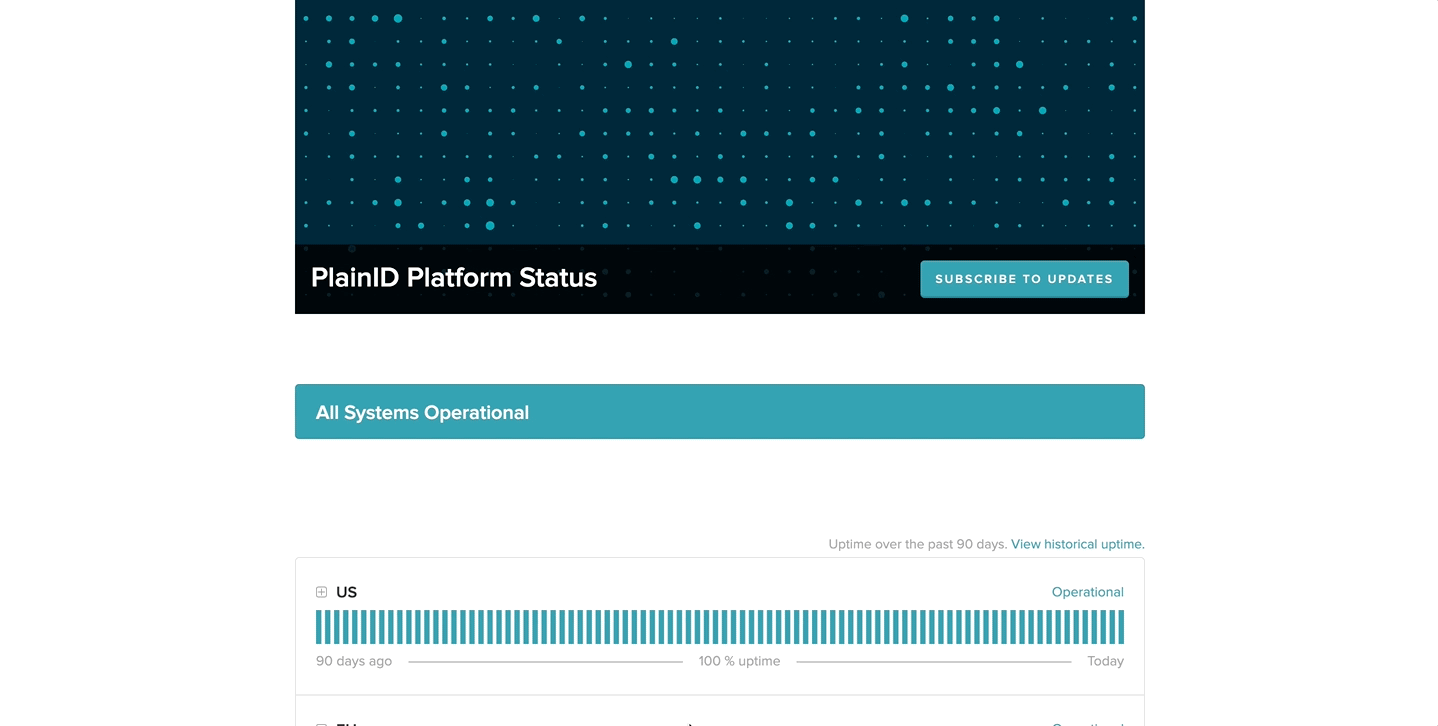Click the '90 days ago' label
1438x726 pixels.
(354, 661)
